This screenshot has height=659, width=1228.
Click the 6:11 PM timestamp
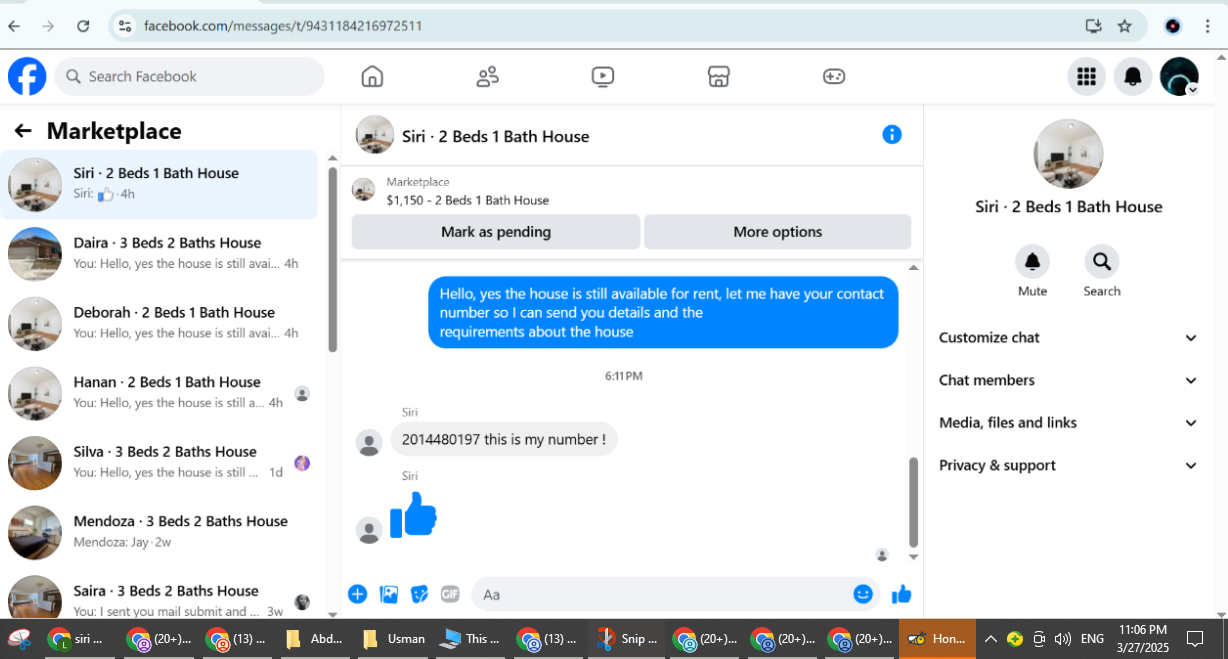(x=624, y=376)
